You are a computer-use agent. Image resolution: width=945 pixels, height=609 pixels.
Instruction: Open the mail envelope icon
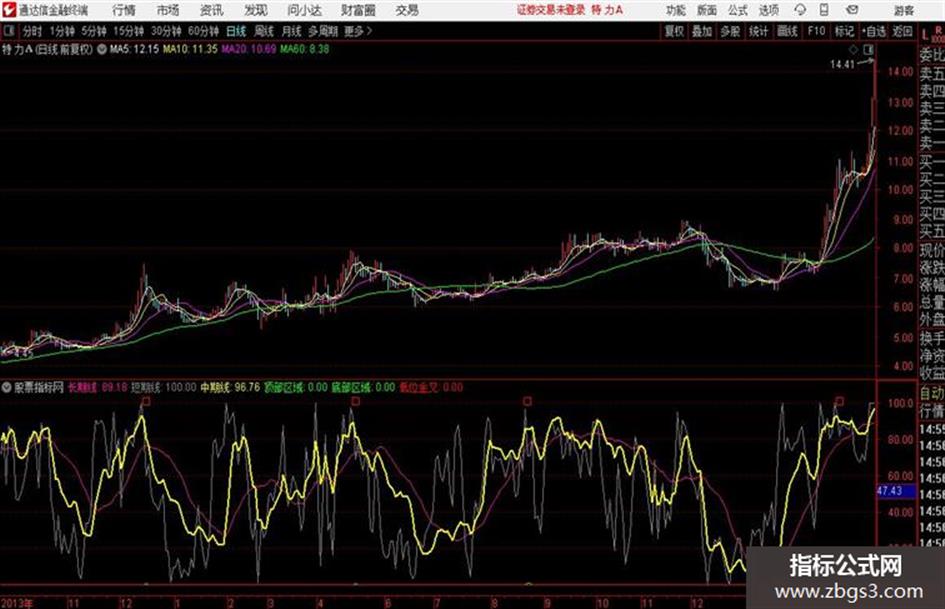click(x=852, y=10)
